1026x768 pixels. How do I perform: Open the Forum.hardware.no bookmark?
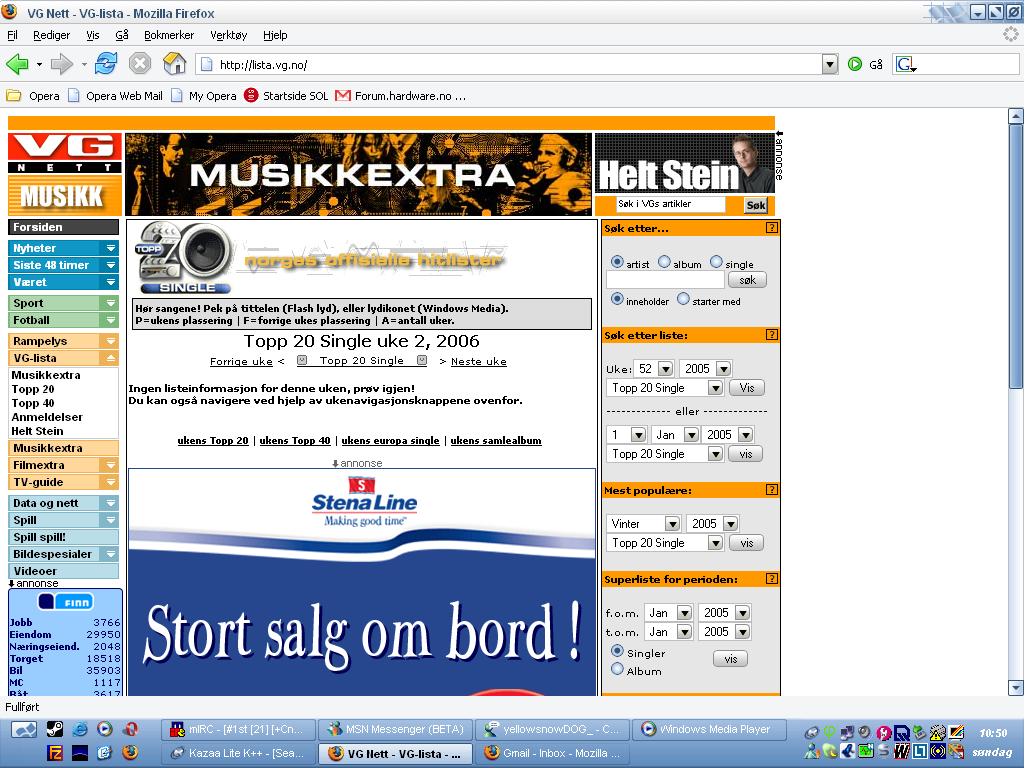click(x=400, y=96)
